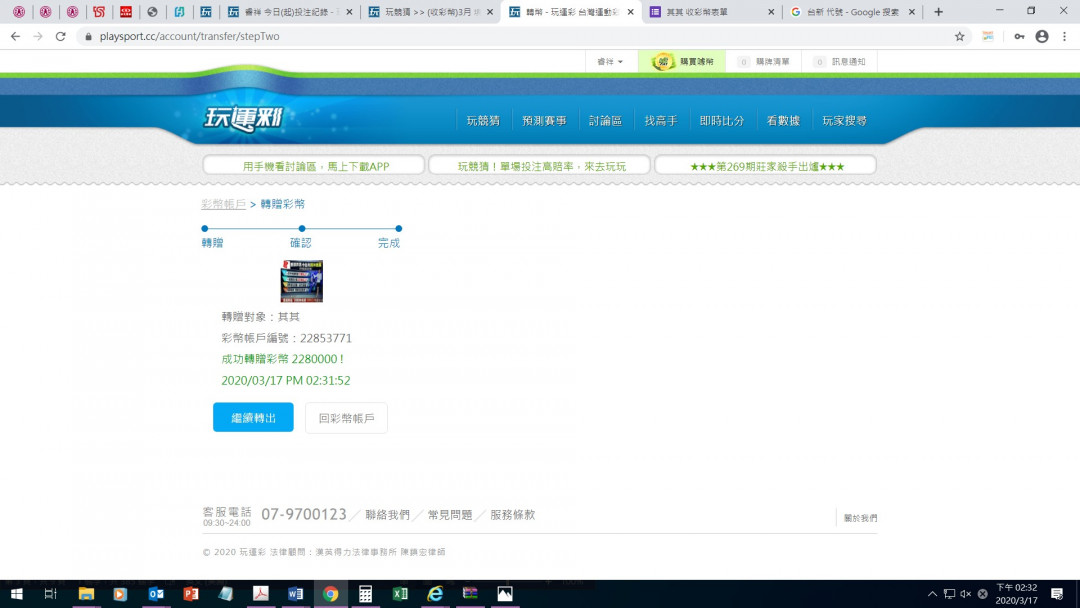Click the 回彩幣帳戶 button
Screen dimensions: 1080x608
coord(346,418)
